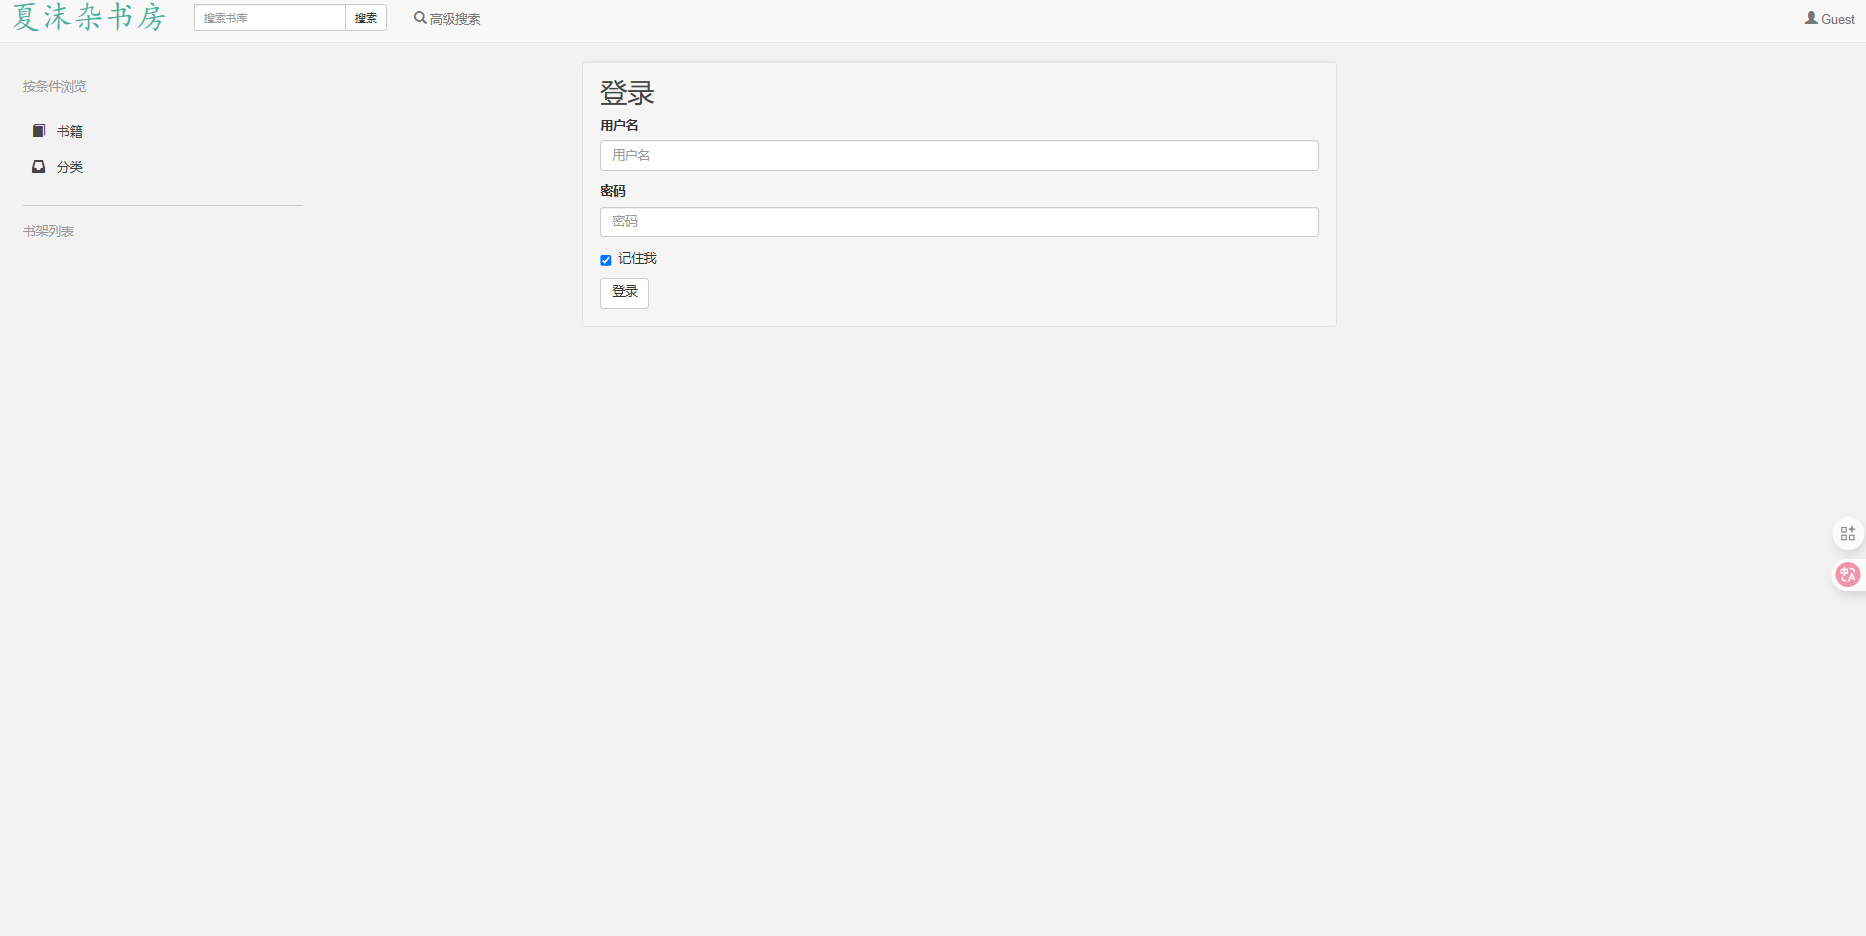Click the magnifier icon next to 高级搜索
This screenshot has height=936, width=1866.
[x=418, y=17]
